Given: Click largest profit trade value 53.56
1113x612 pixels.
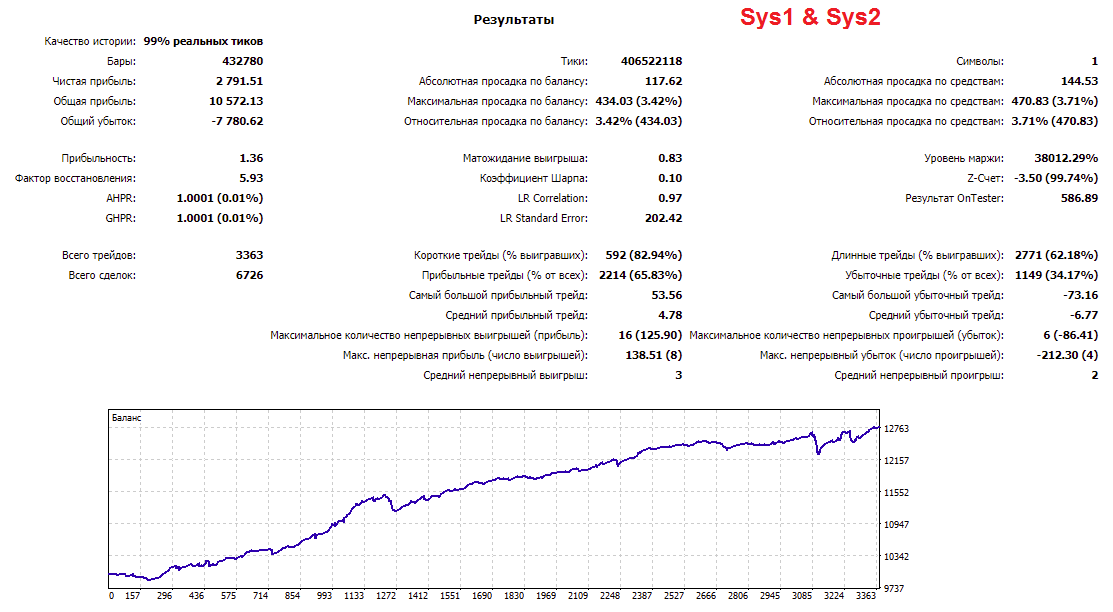Looking at the screenshot, I should [667, 295].
